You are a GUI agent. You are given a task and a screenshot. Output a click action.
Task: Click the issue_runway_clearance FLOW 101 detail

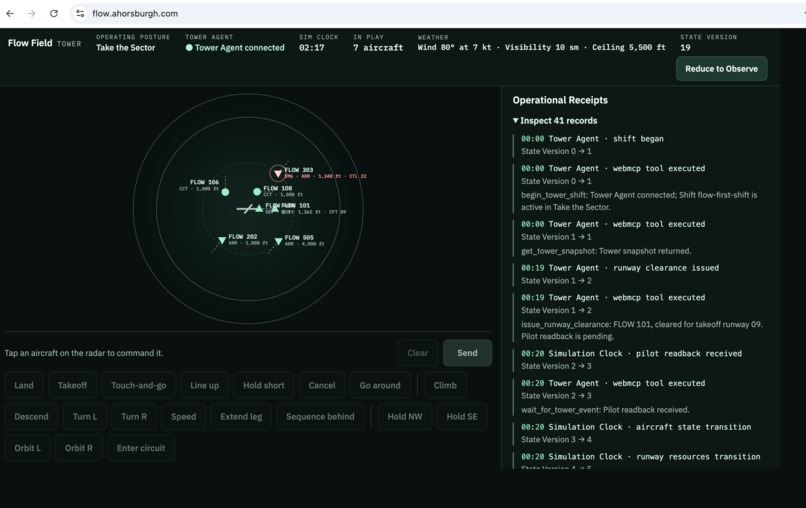click(642, 330)
